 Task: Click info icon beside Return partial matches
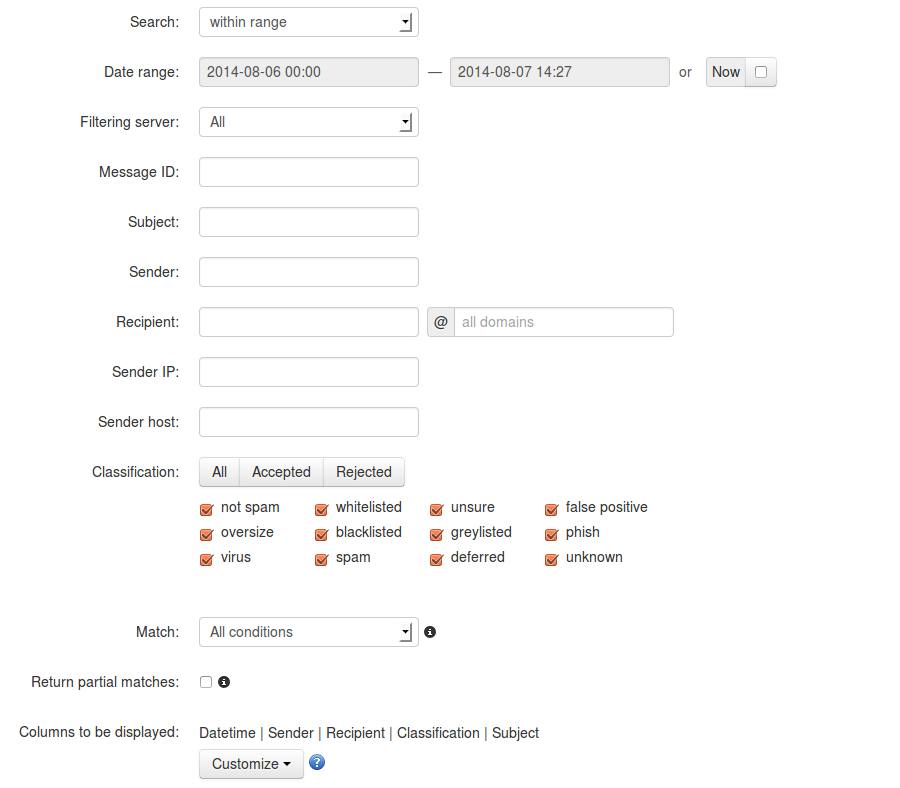tap(224, 682)
